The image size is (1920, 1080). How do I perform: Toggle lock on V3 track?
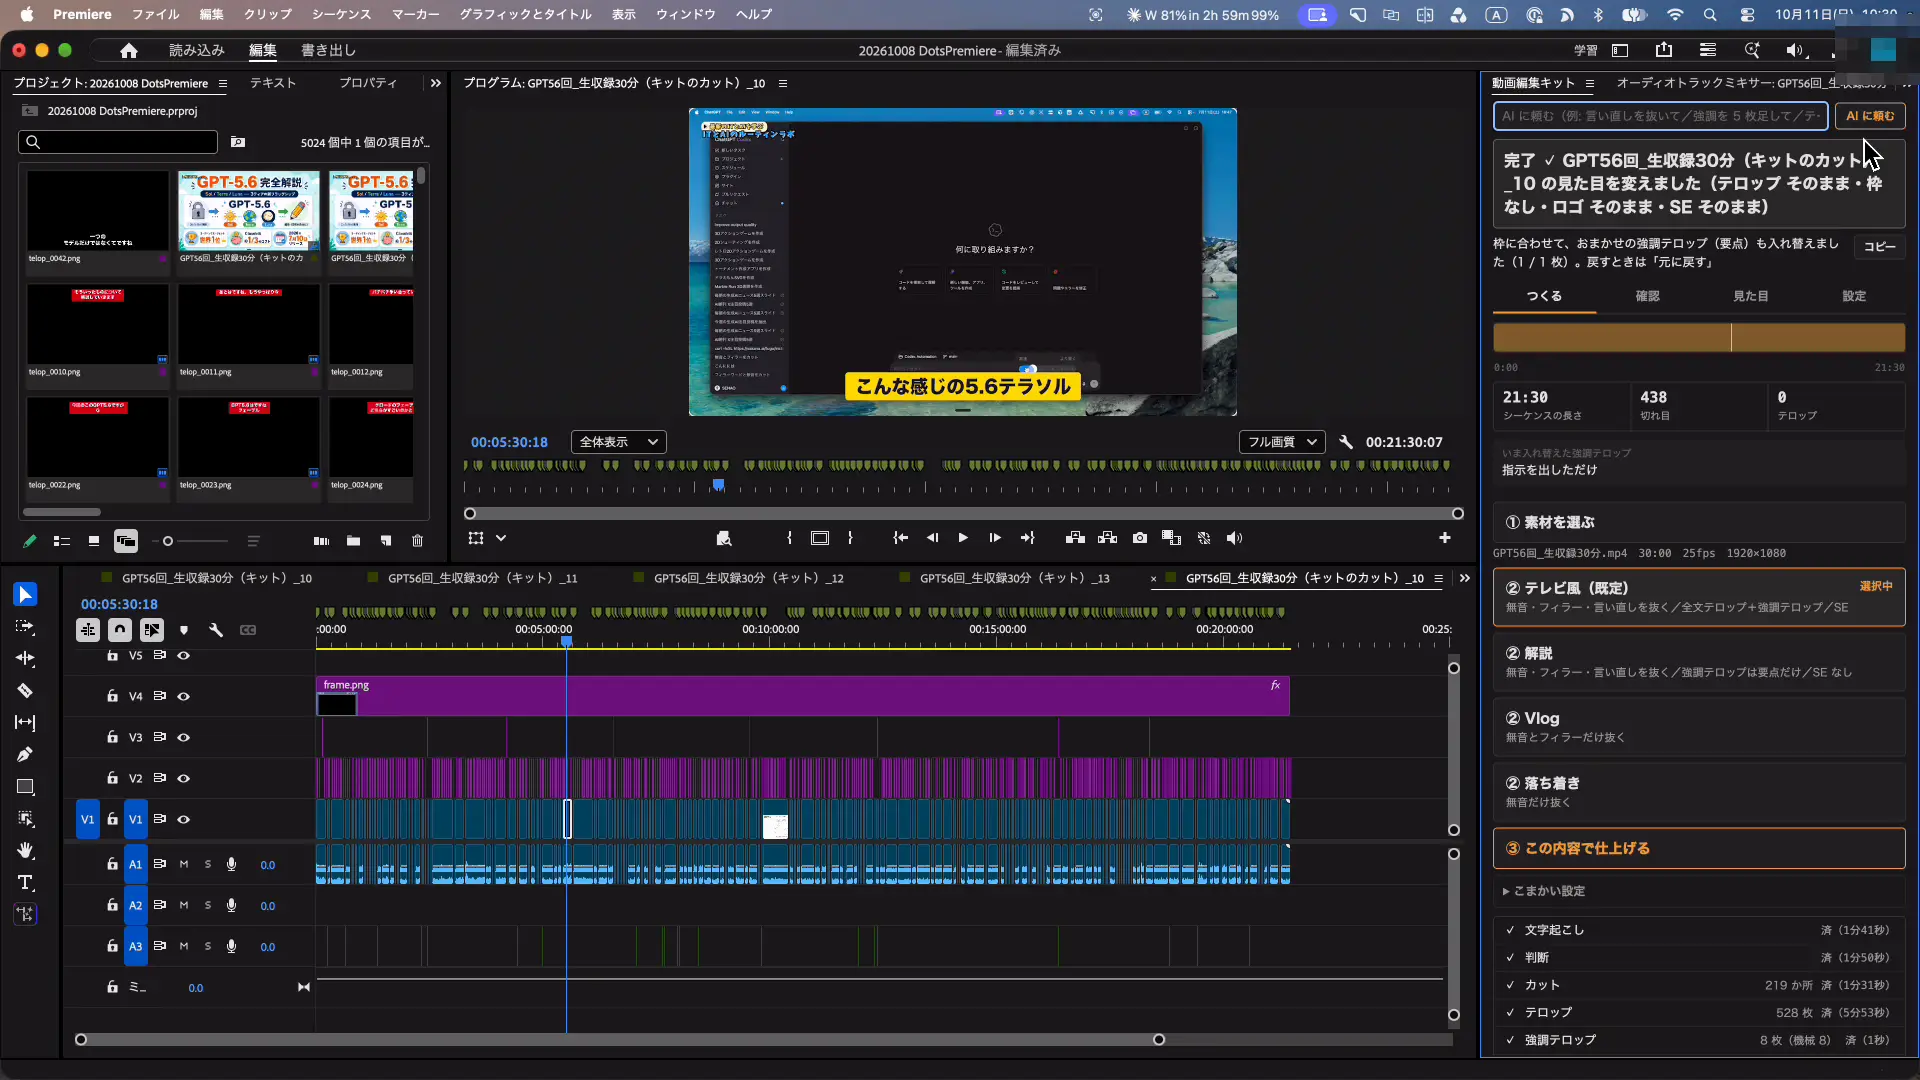pyautogui.click(x=112, y=737)
